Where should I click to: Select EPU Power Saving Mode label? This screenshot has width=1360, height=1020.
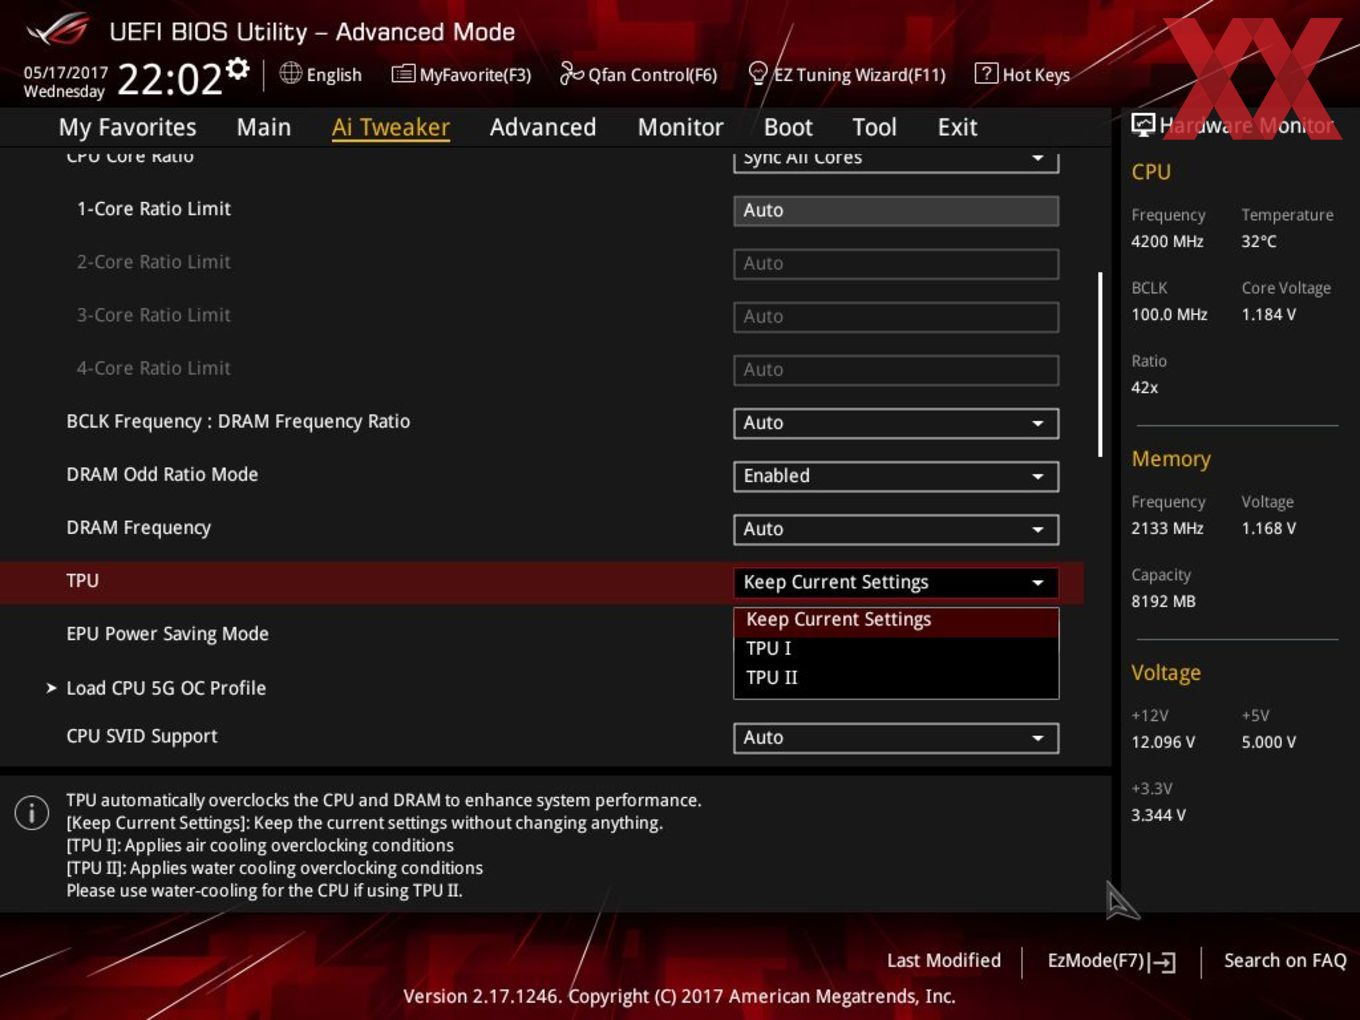pos(167,634)
